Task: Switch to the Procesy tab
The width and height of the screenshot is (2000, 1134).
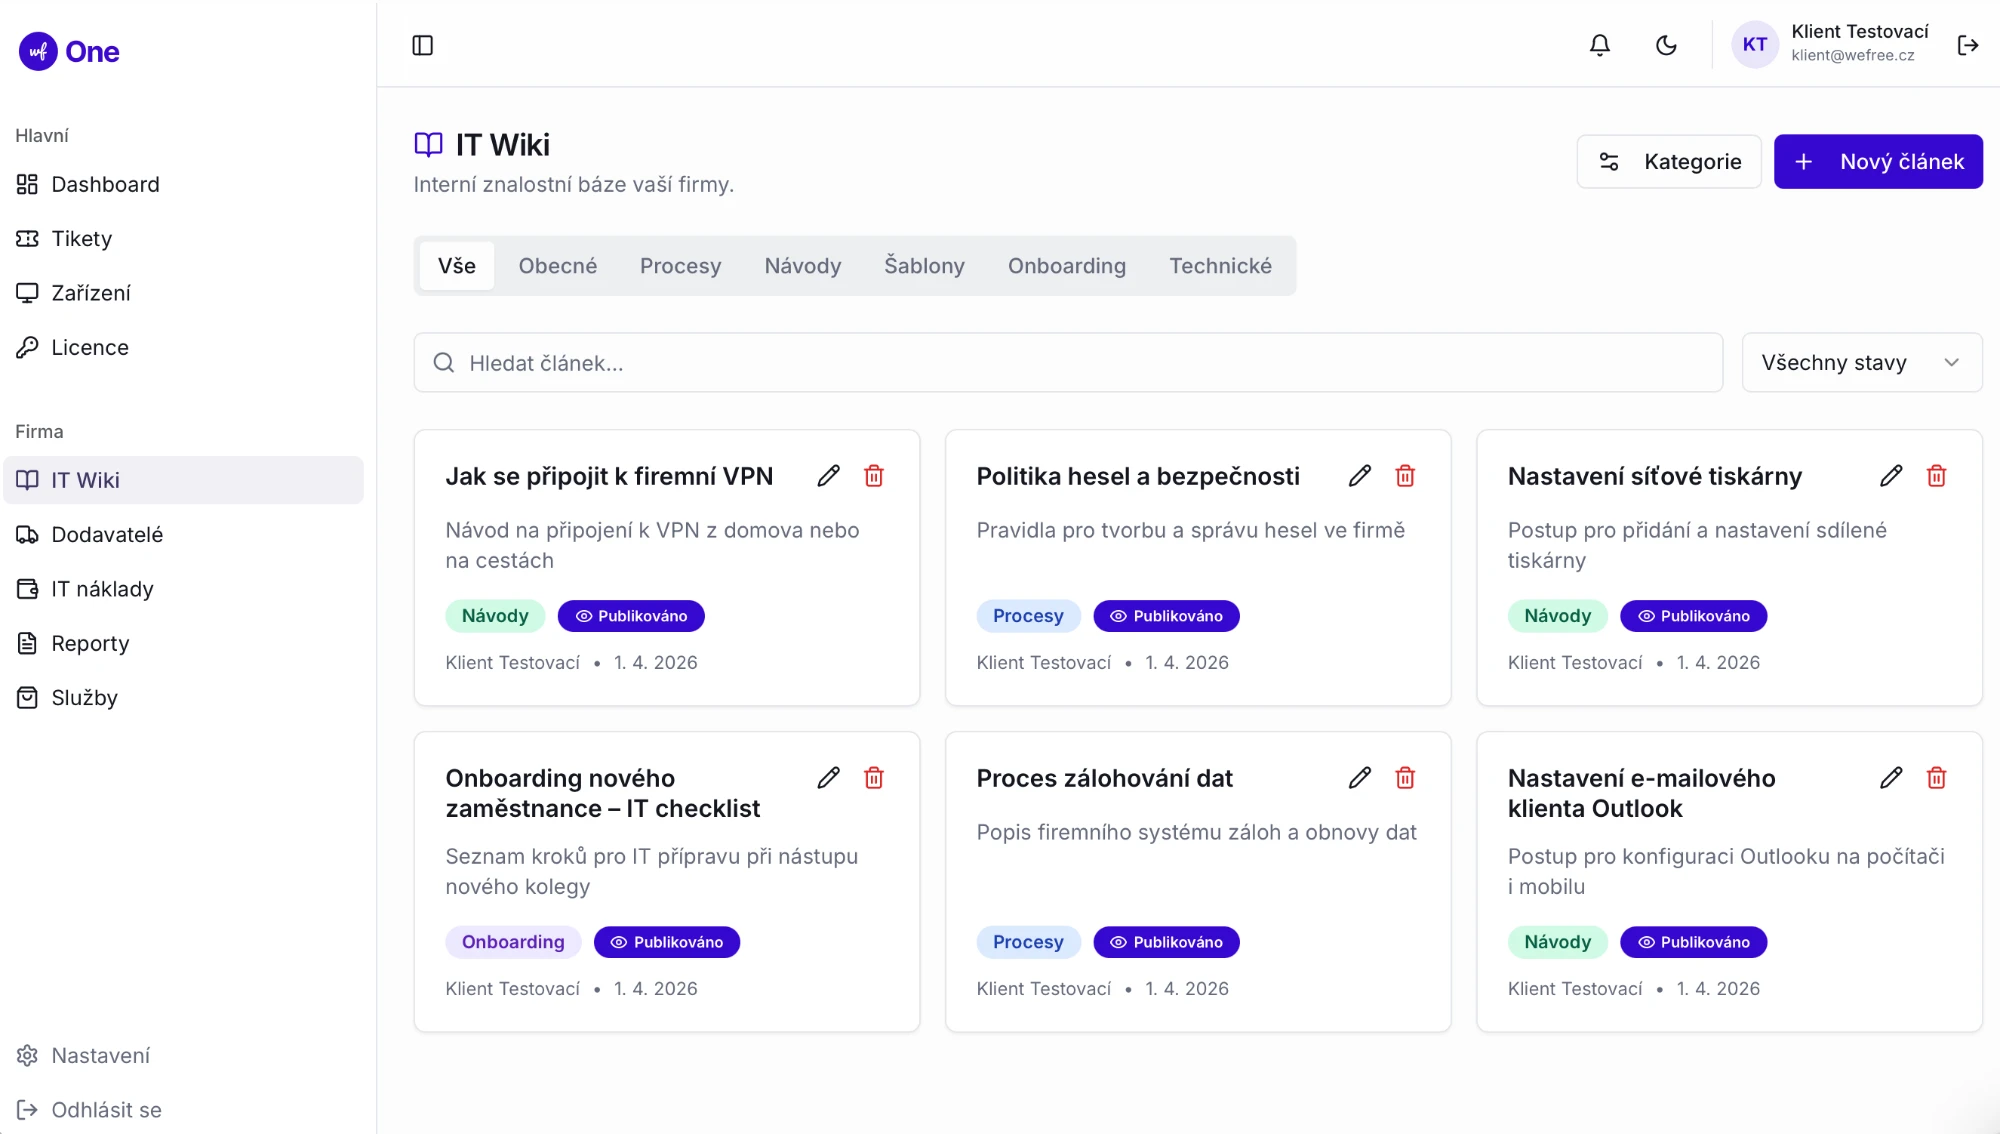Action: click(x=680, y=266)
